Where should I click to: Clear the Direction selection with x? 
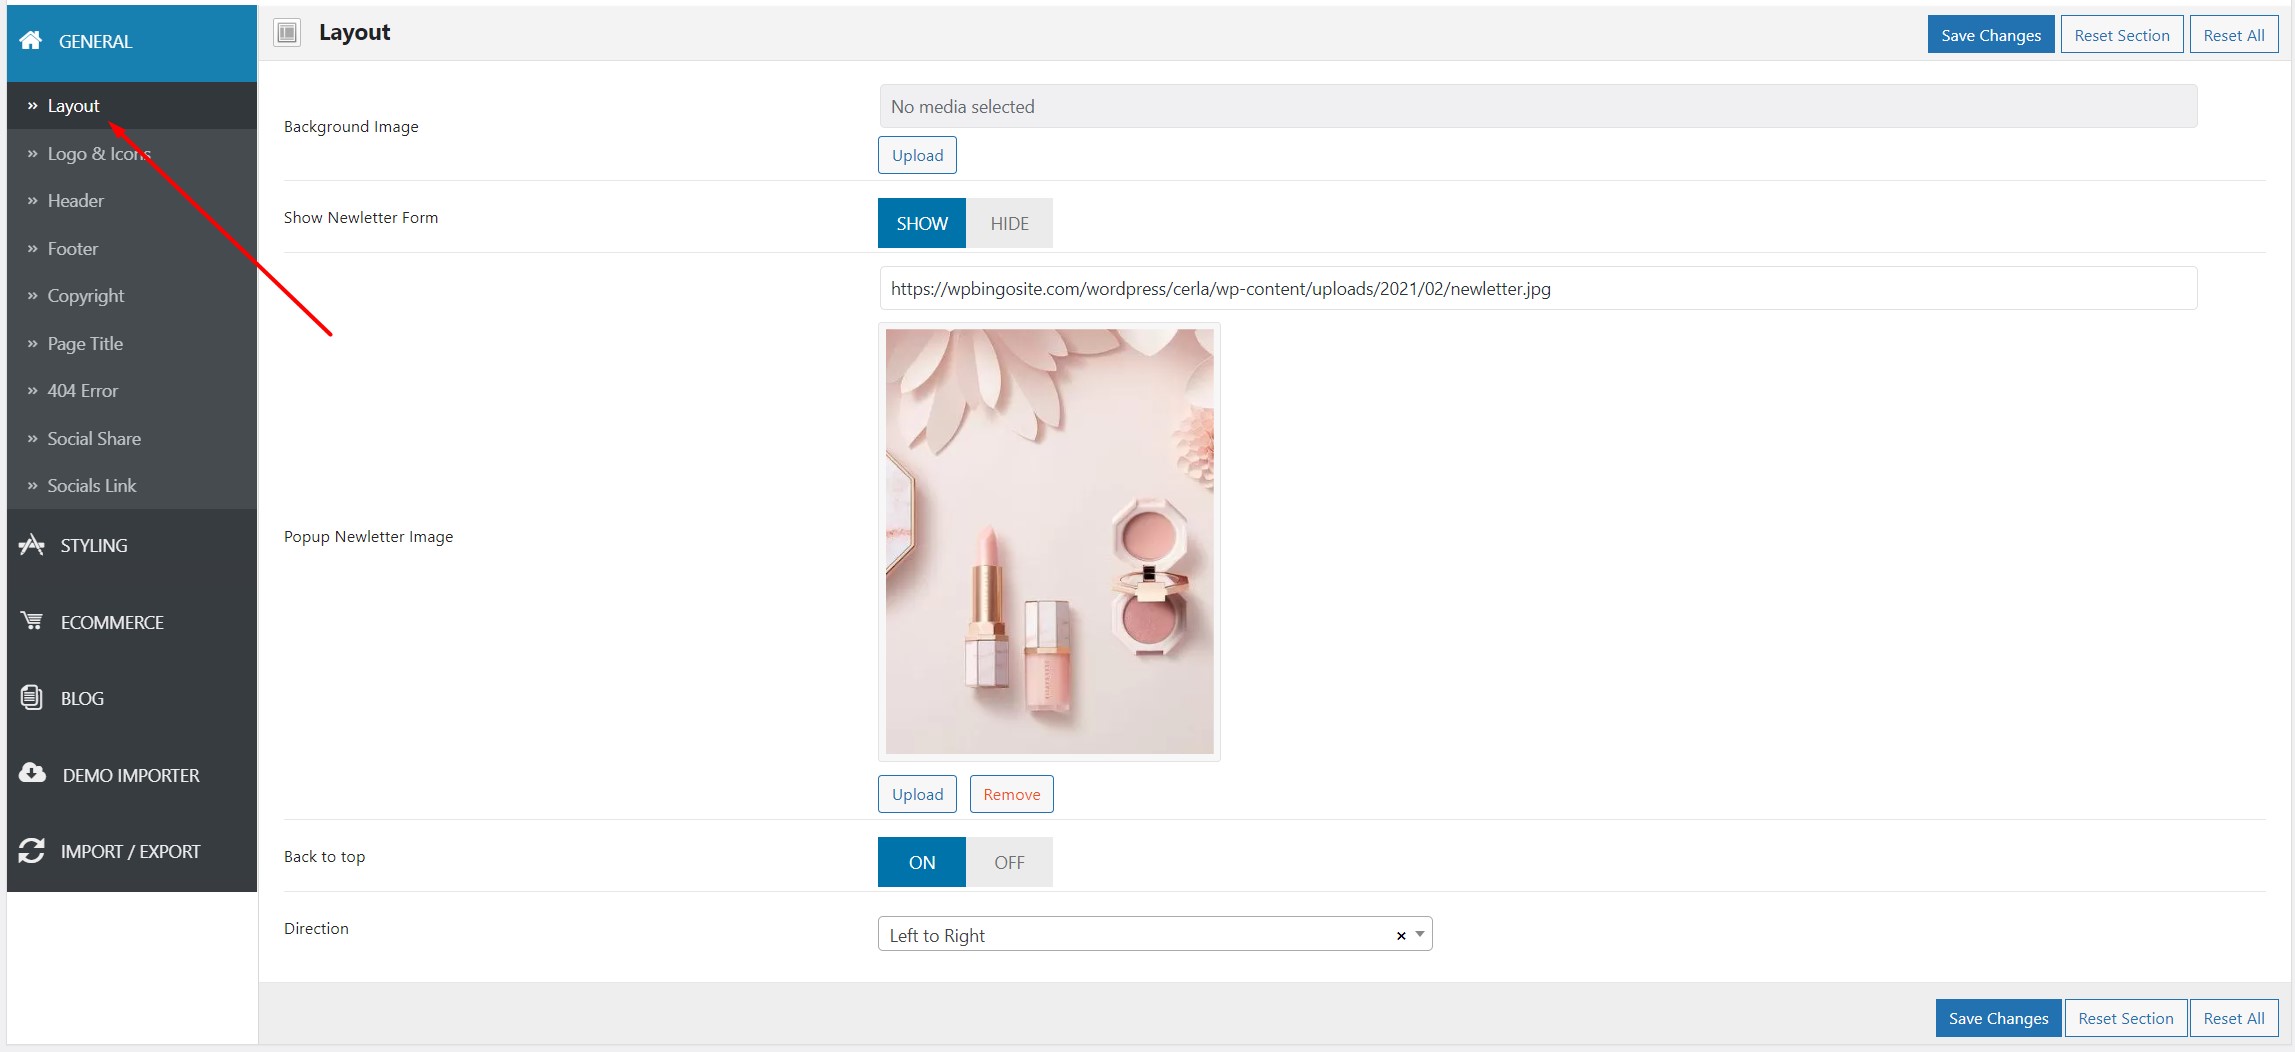[x=1401, y=936]
